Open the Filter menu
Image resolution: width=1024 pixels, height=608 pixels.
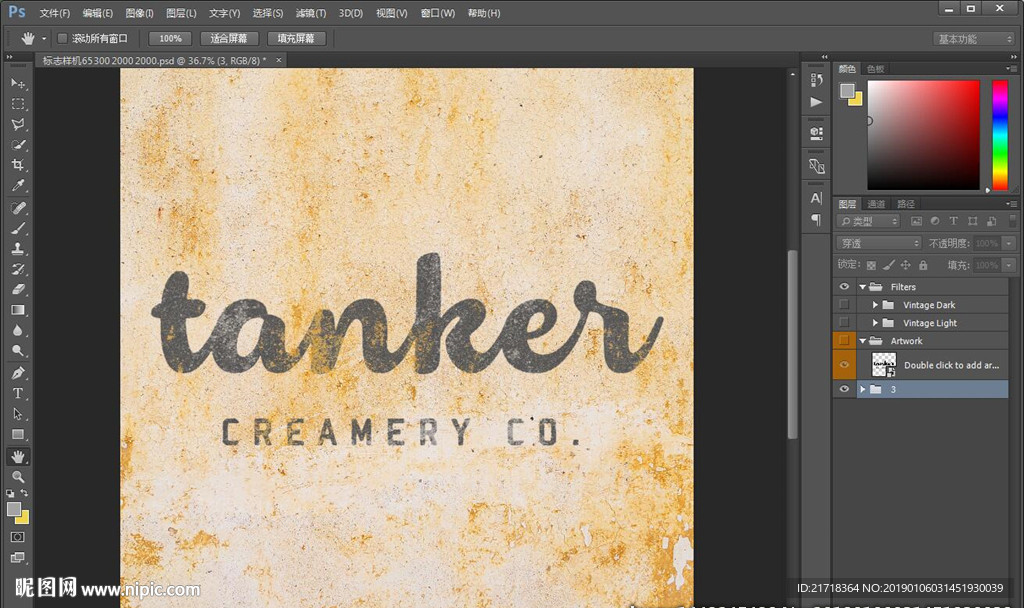310,13
